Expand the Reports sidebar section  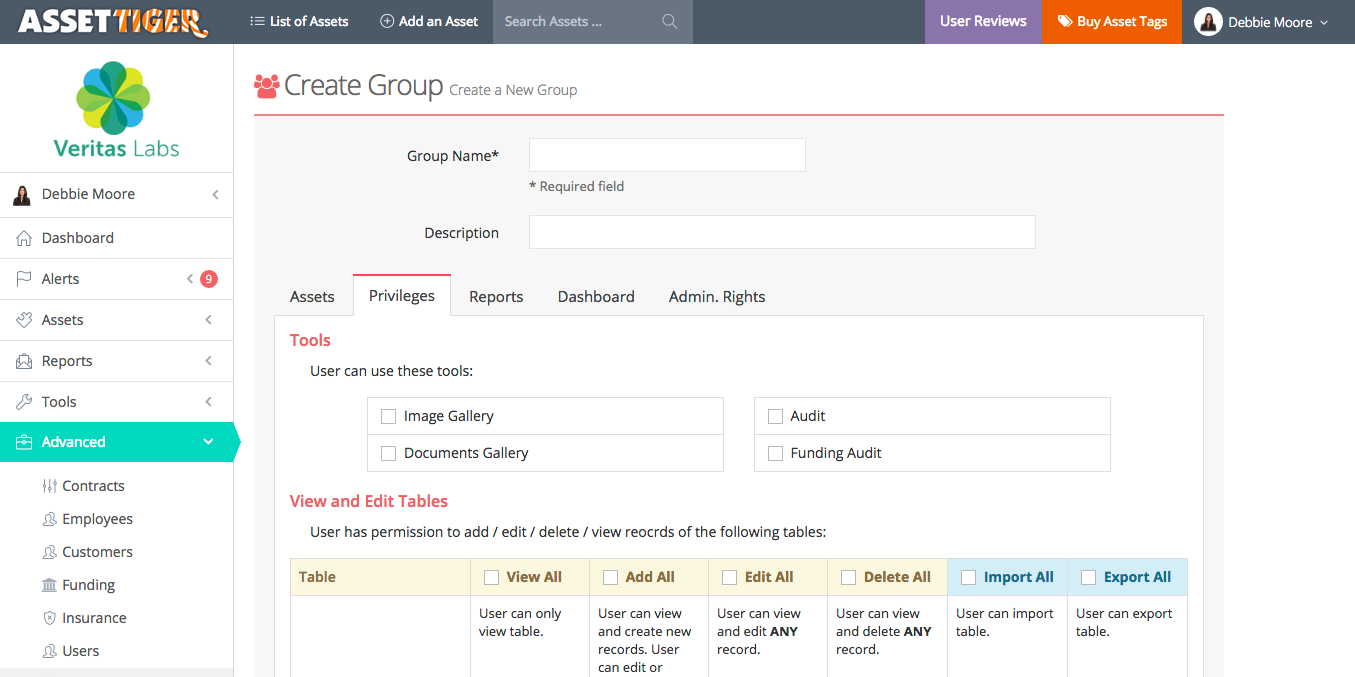tap(69, 360)
